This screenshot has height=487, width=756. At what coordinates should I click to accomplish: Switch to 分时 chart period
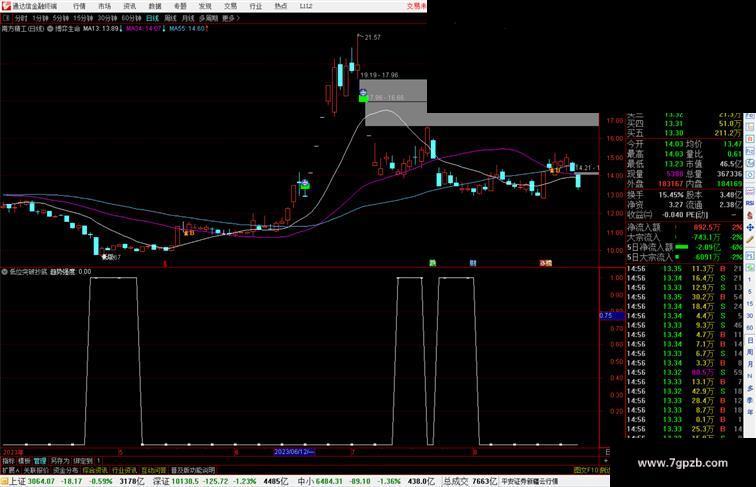[x=21, y=18]
